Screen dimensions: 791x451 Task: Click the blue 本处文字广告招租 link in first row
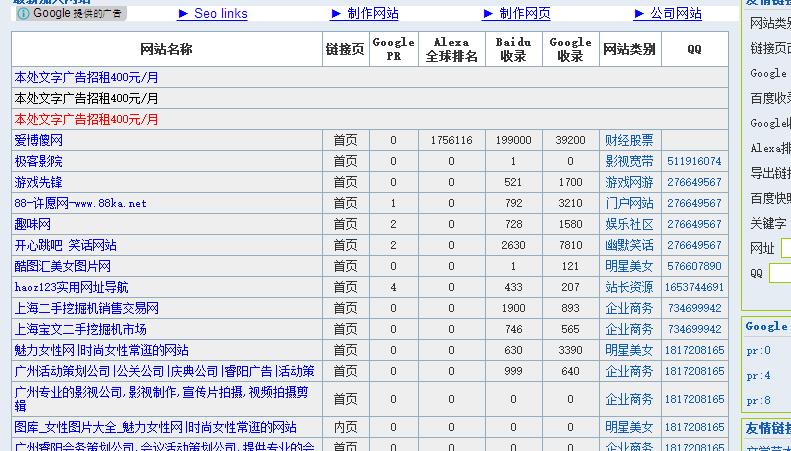(x=86, y=77)
